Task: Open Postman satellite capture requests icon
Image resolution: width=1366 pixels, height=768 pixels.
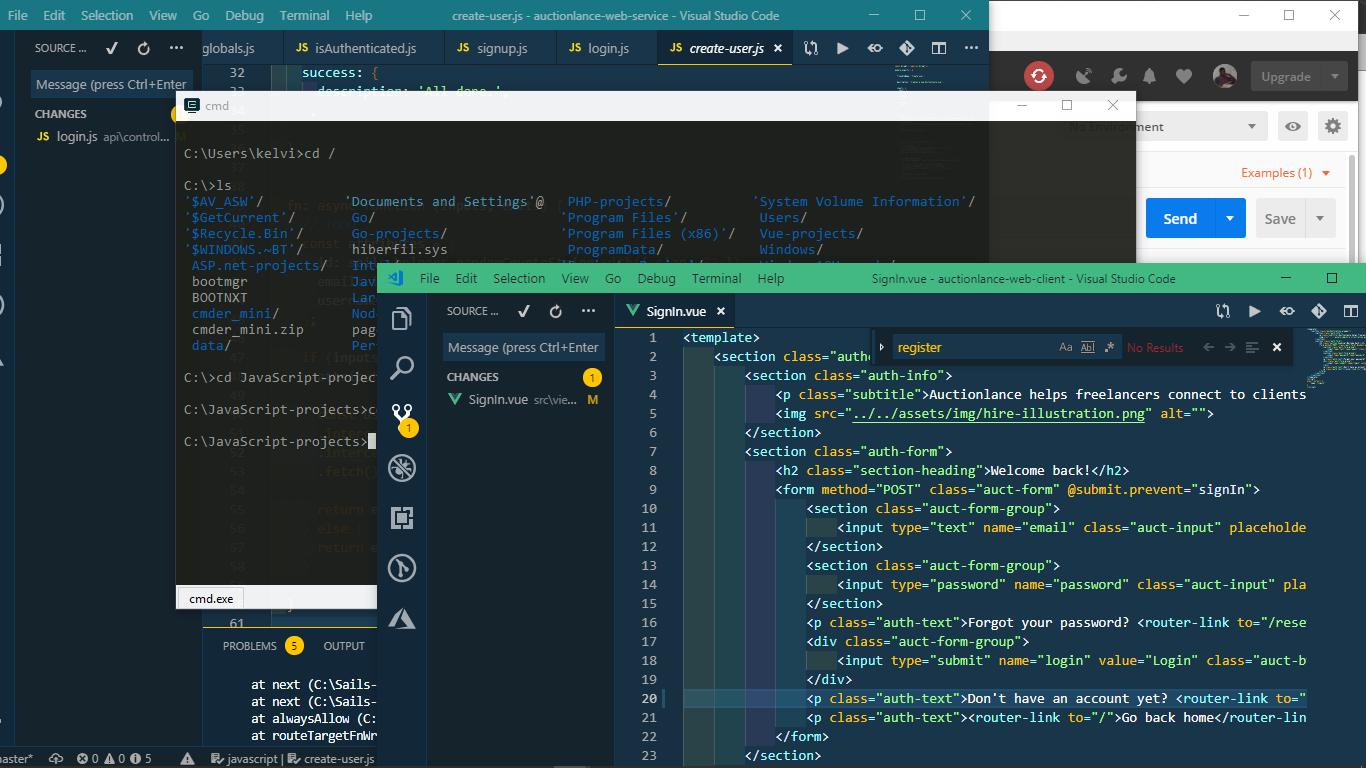Action: pos(1084,76)
